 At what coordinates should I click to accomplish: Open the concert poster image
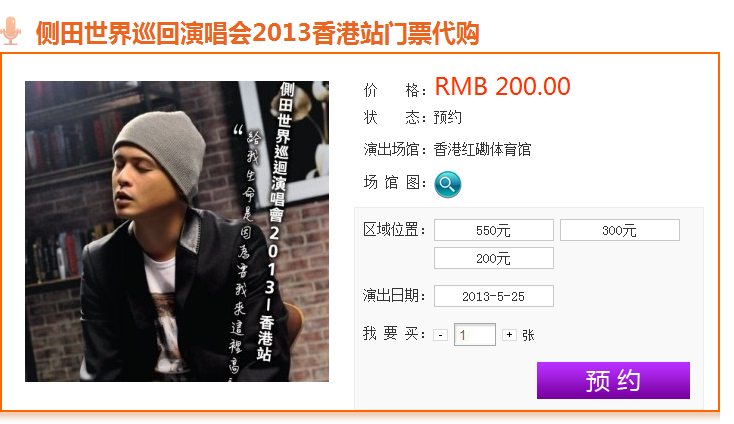click(177, 231)
